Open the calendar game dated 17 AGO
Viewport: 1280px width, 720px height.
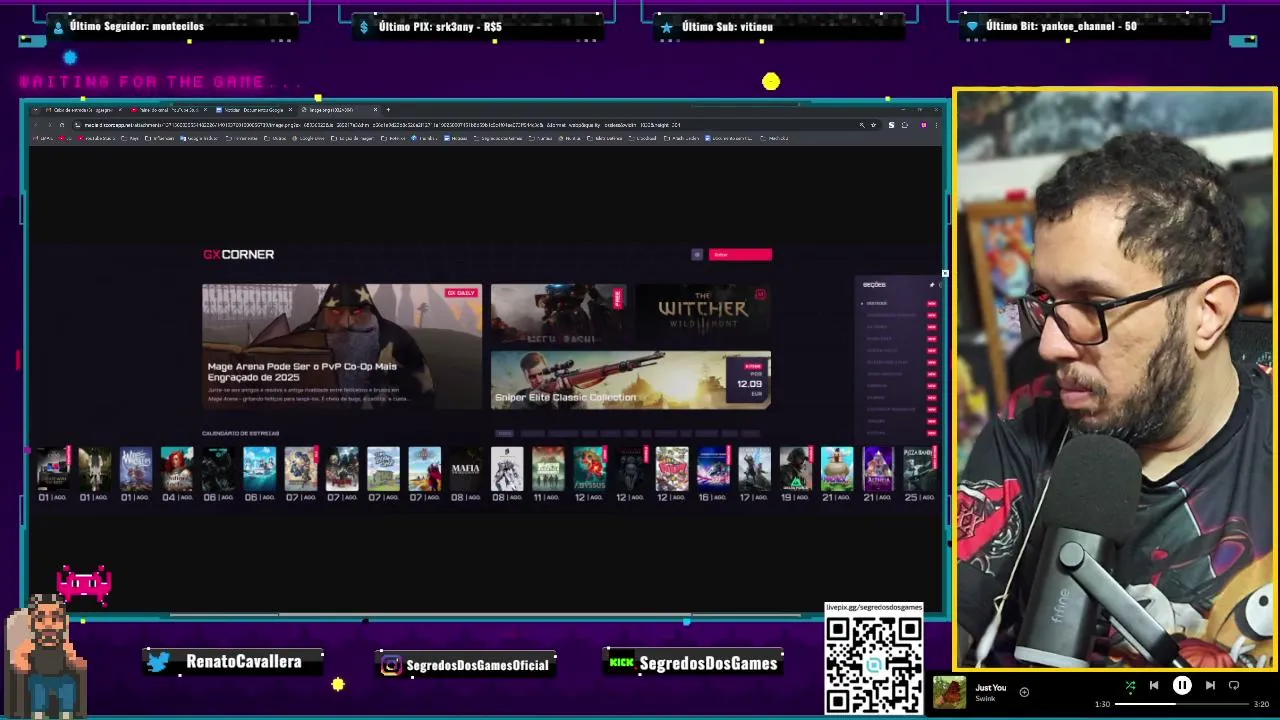pyautogui.click(x=754, y=469)
